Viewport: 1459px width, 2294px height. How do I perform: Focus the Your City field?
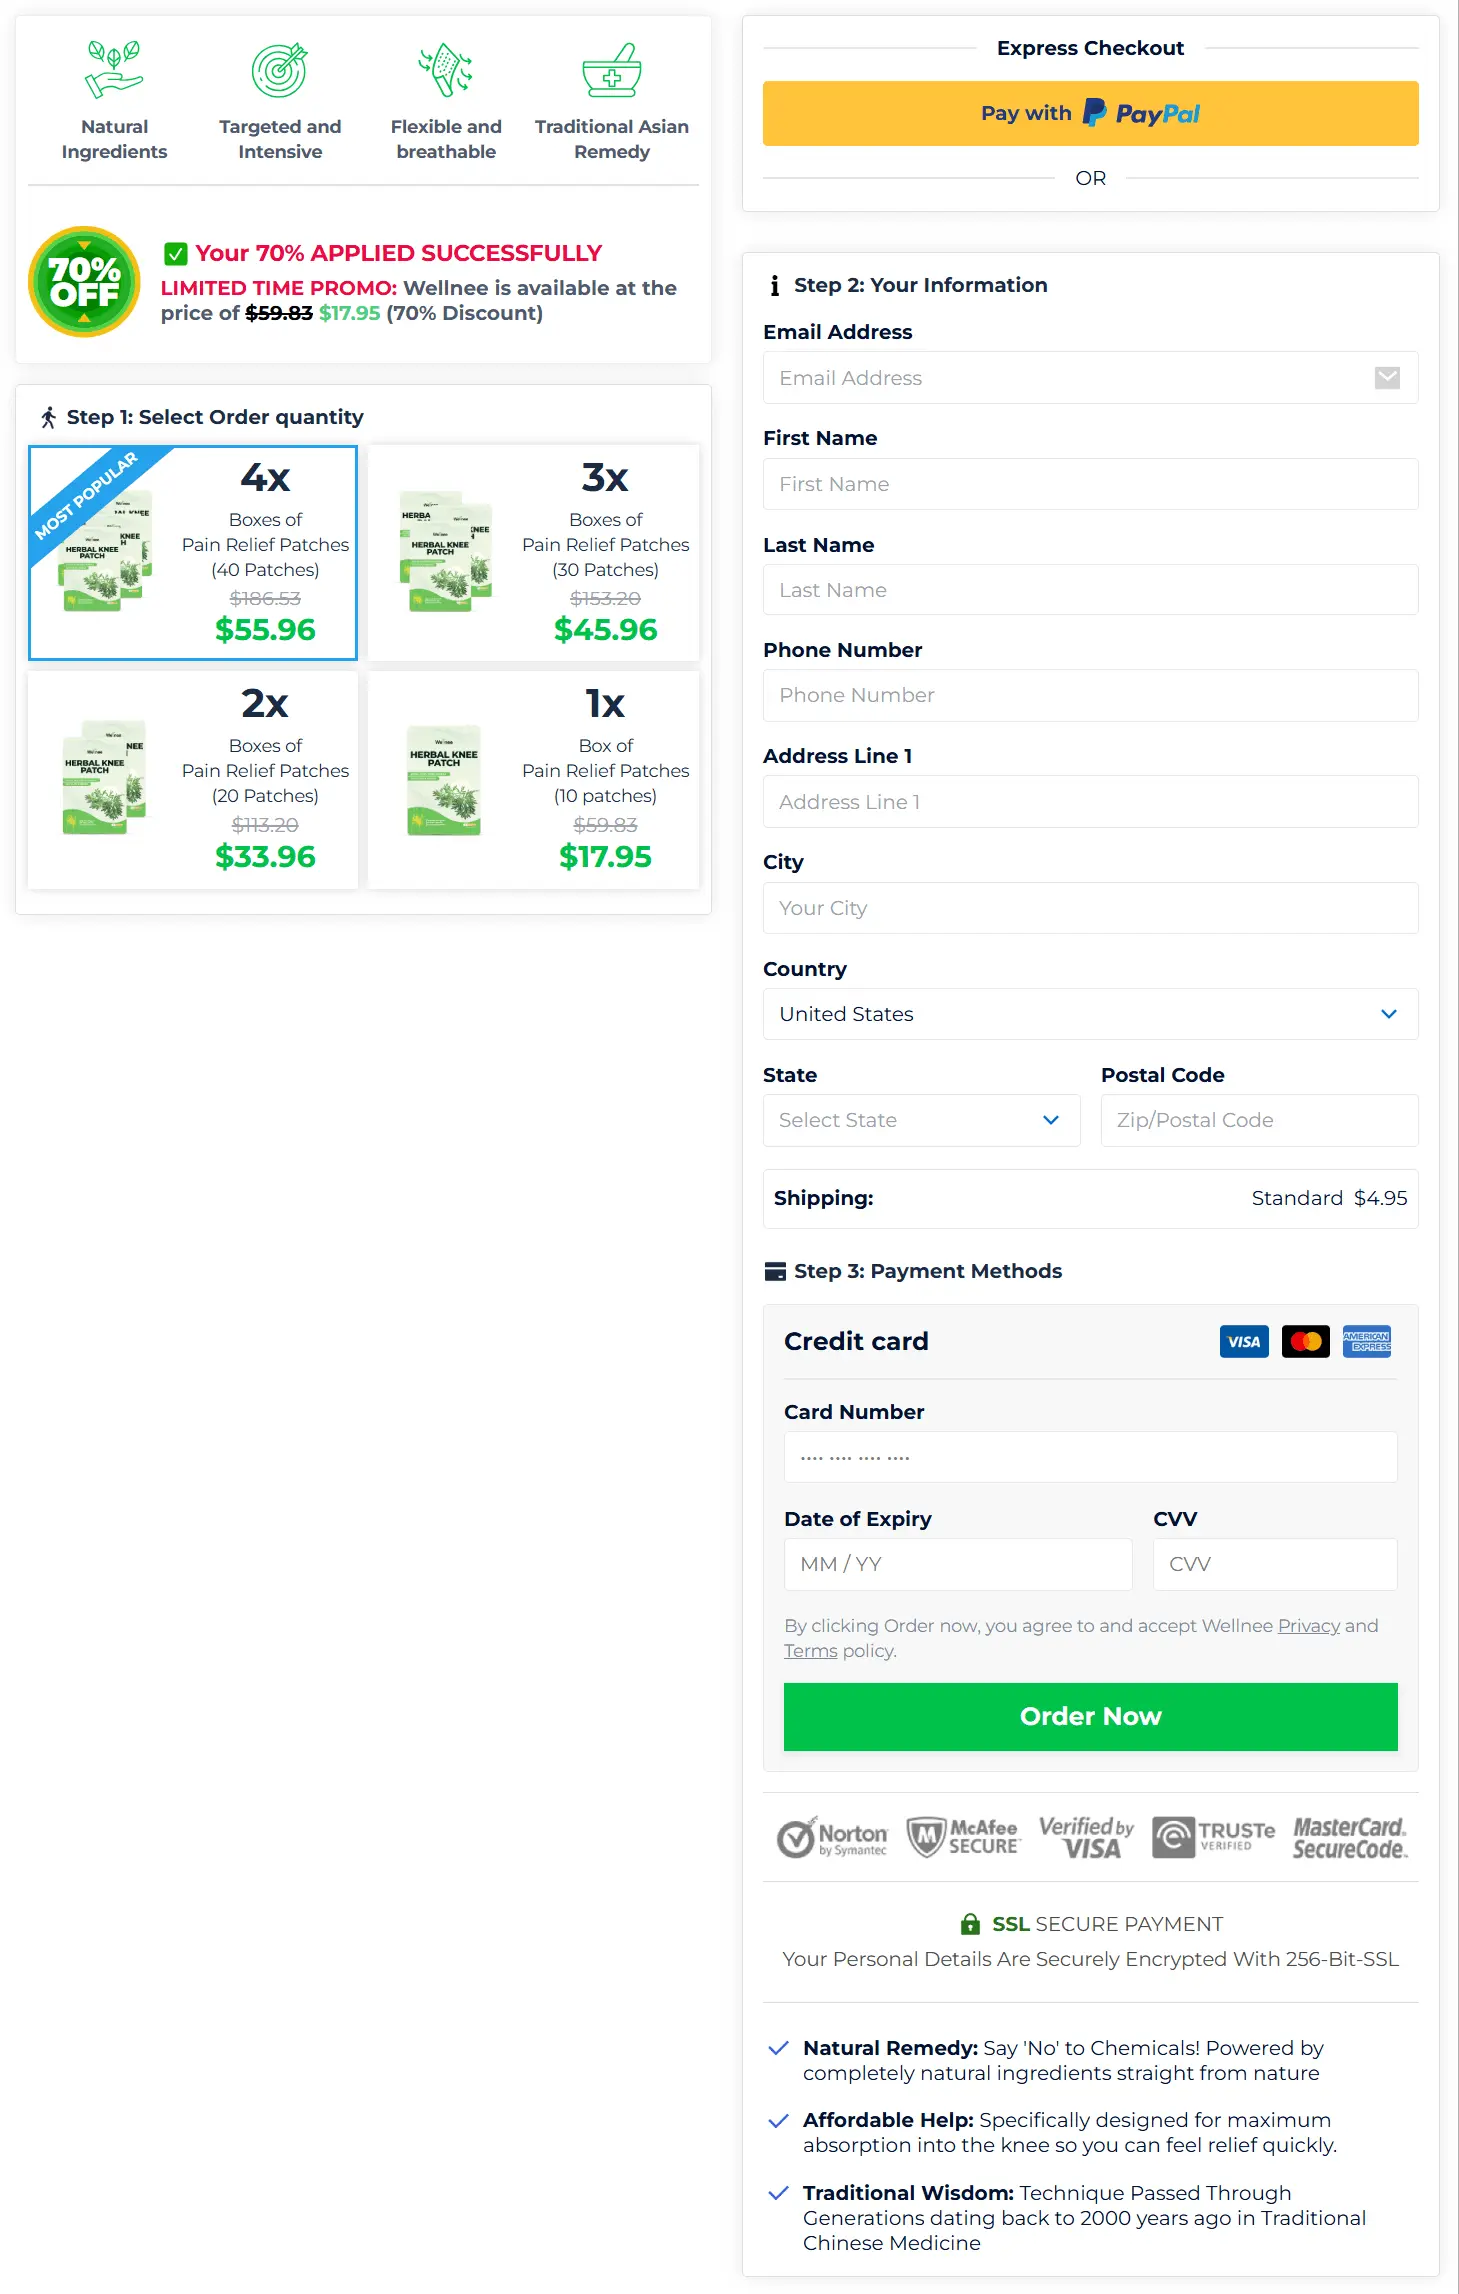1090,908
